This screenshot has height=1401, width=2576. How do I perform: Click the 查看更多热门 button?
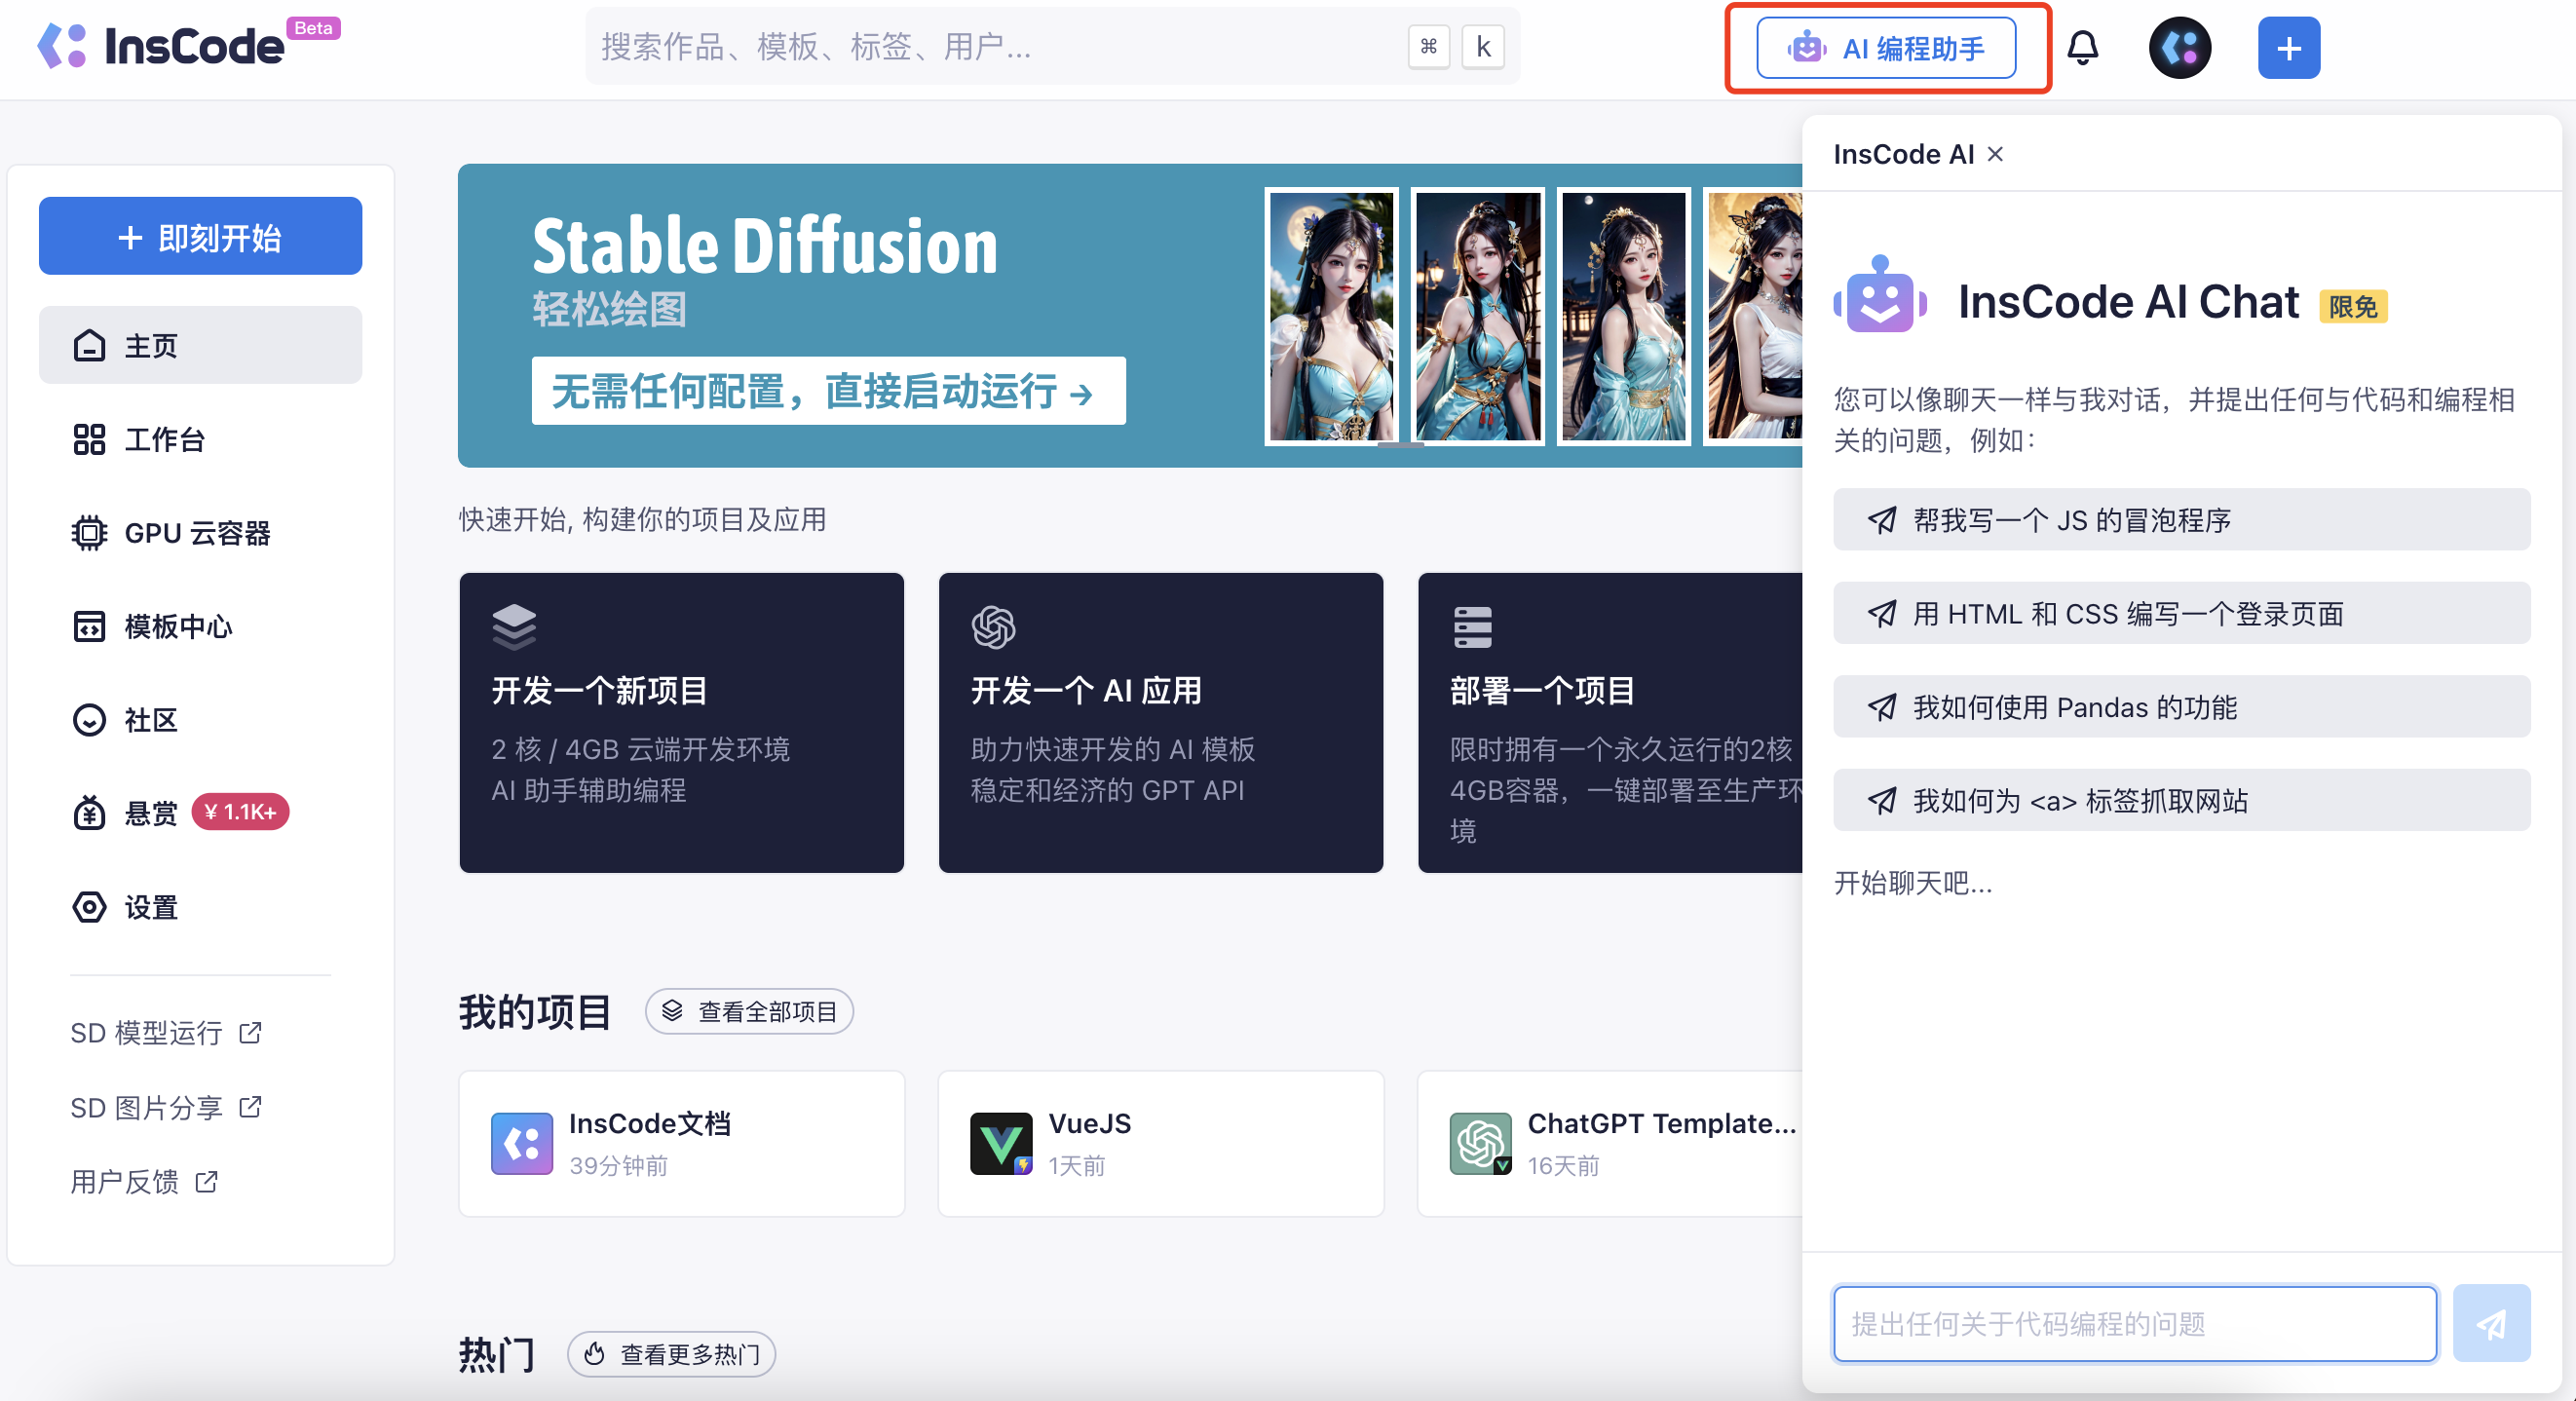671,1354
